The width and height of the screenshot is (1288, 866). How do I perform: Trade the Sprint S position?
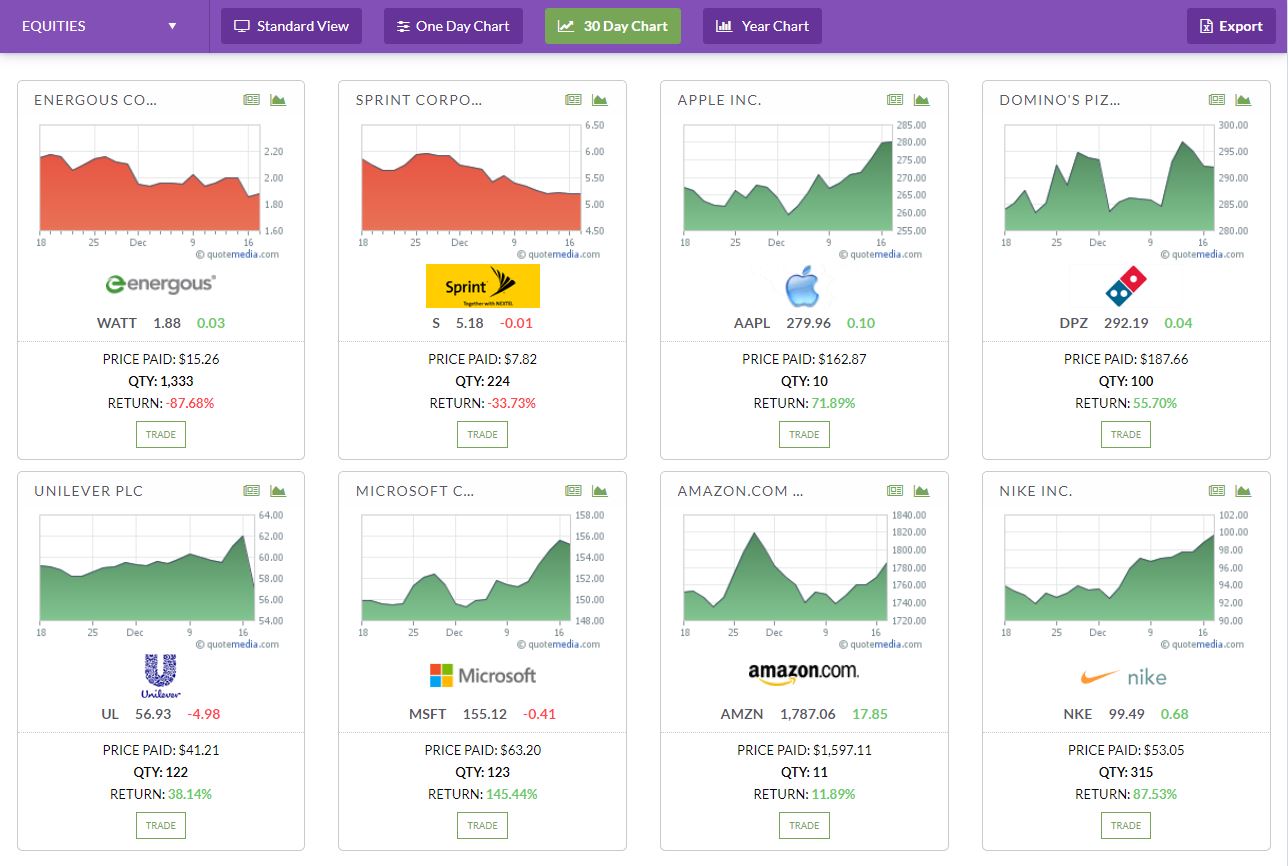(483, 434)
